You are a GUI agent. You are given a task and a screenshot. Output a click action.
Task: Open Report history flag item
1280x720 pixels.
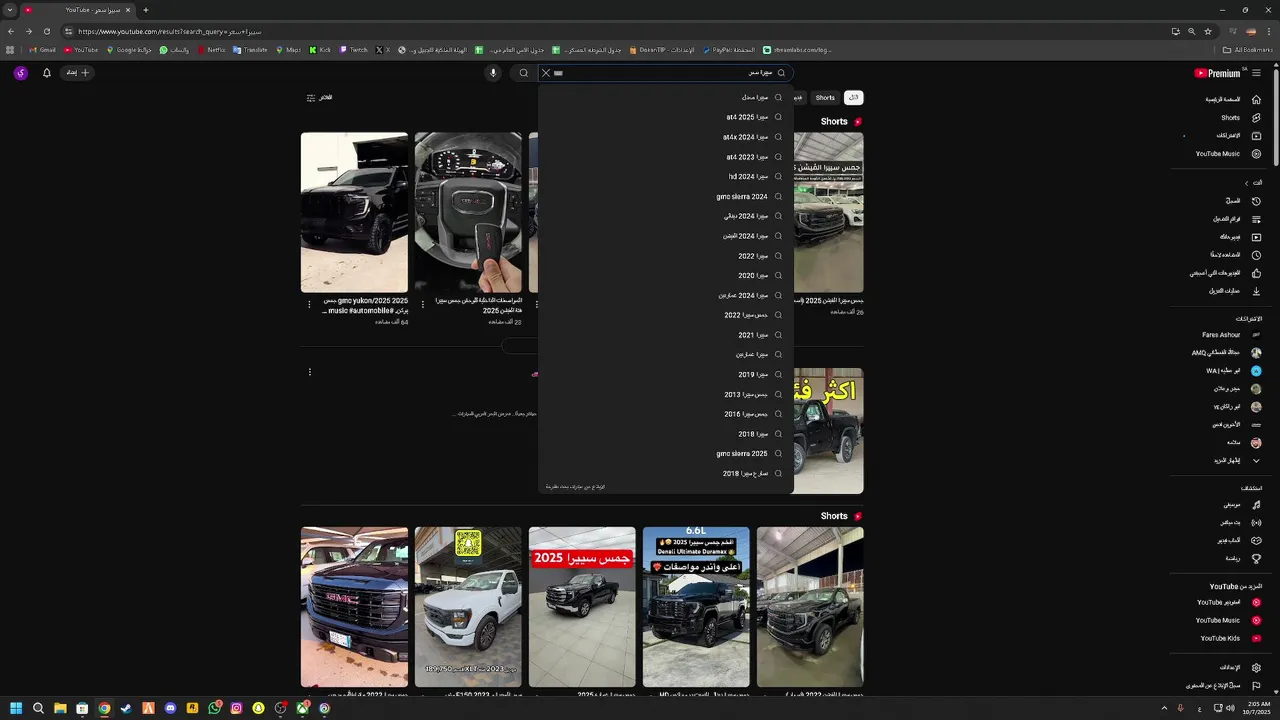pyautogui.click(x=1223, y=685)
